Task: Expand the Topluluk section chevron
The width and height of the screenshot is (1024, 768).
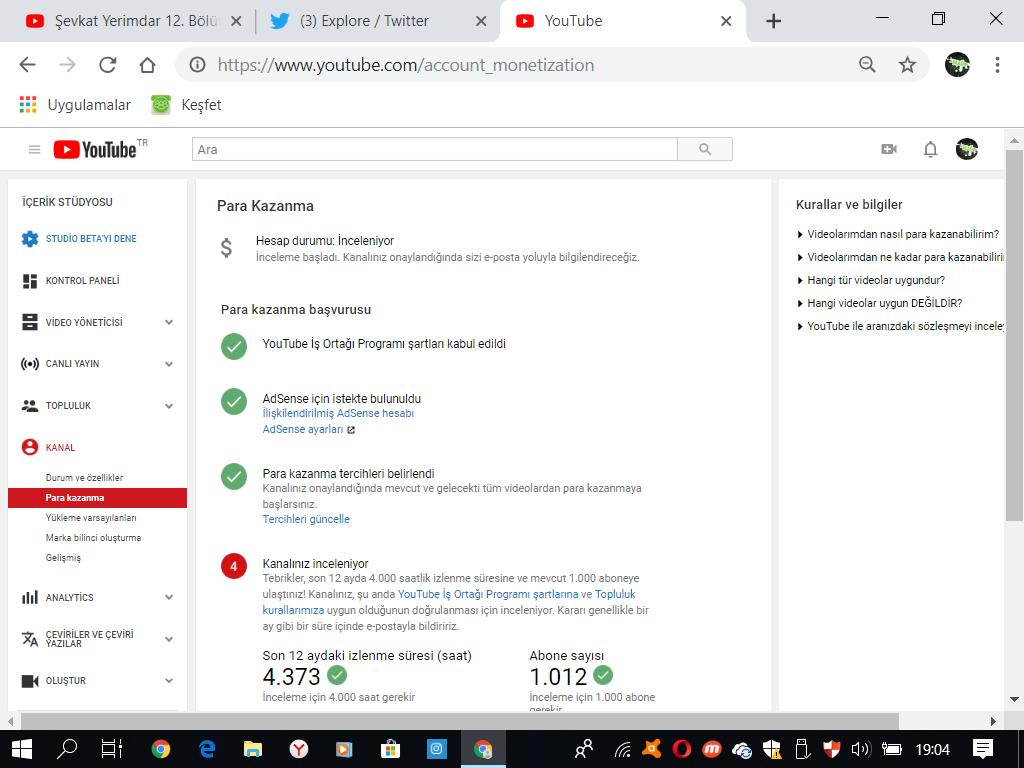Action: point(169,406)
